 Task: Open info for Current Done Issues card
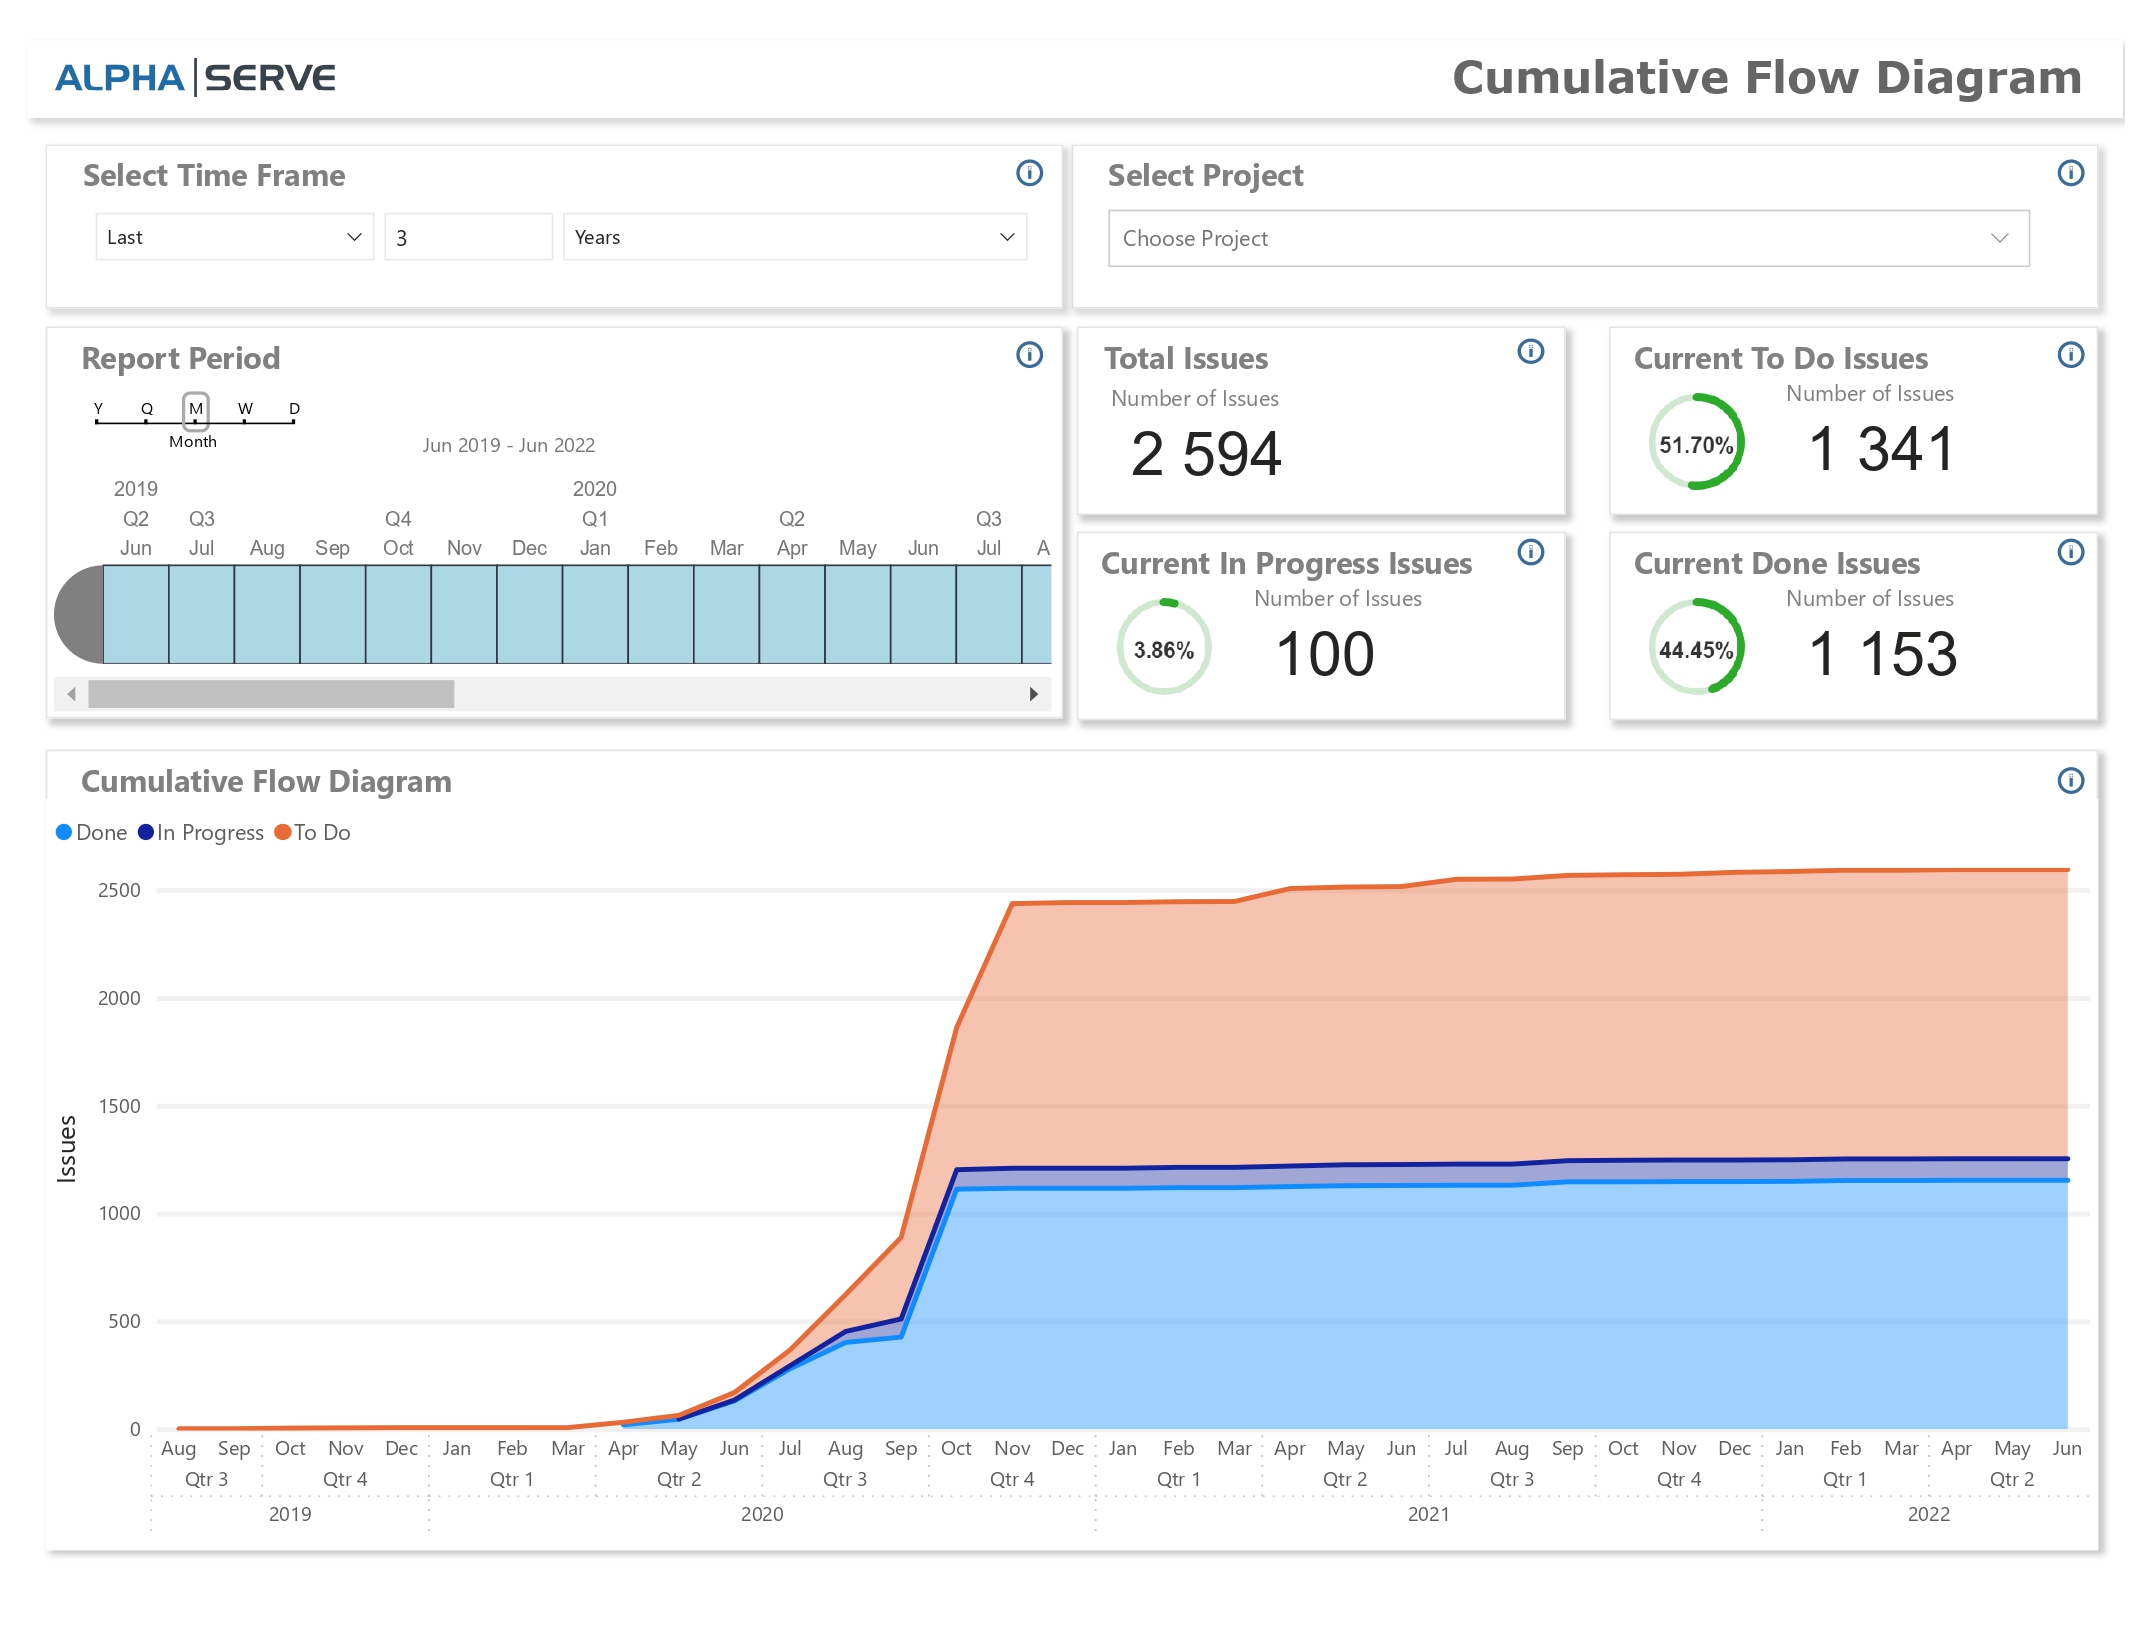(2072, 552)
